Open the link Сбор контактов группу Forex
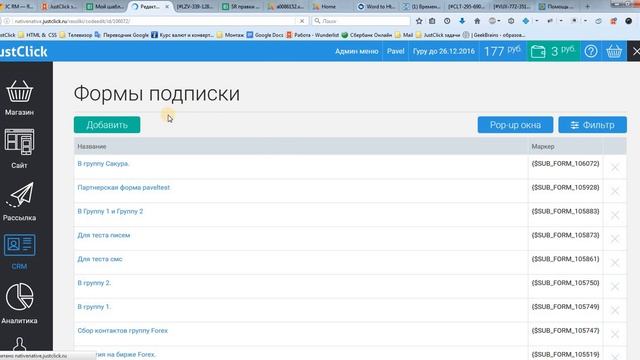The width and height of the screenshot is (640, 360). click(123, 331)
